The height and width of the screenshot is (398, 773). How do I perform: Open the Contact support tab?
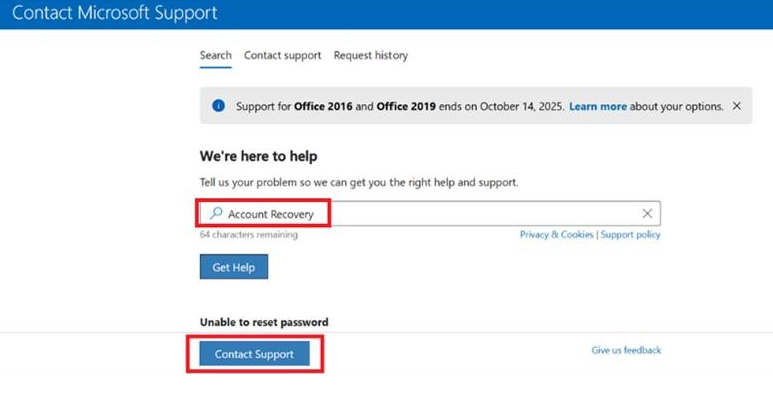[x=282, y=55]
